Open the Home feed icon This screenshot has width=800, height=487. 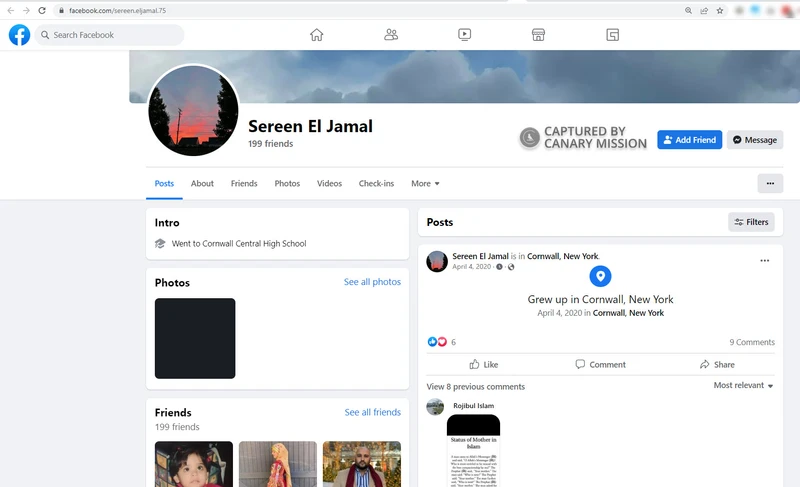[317, 35]
